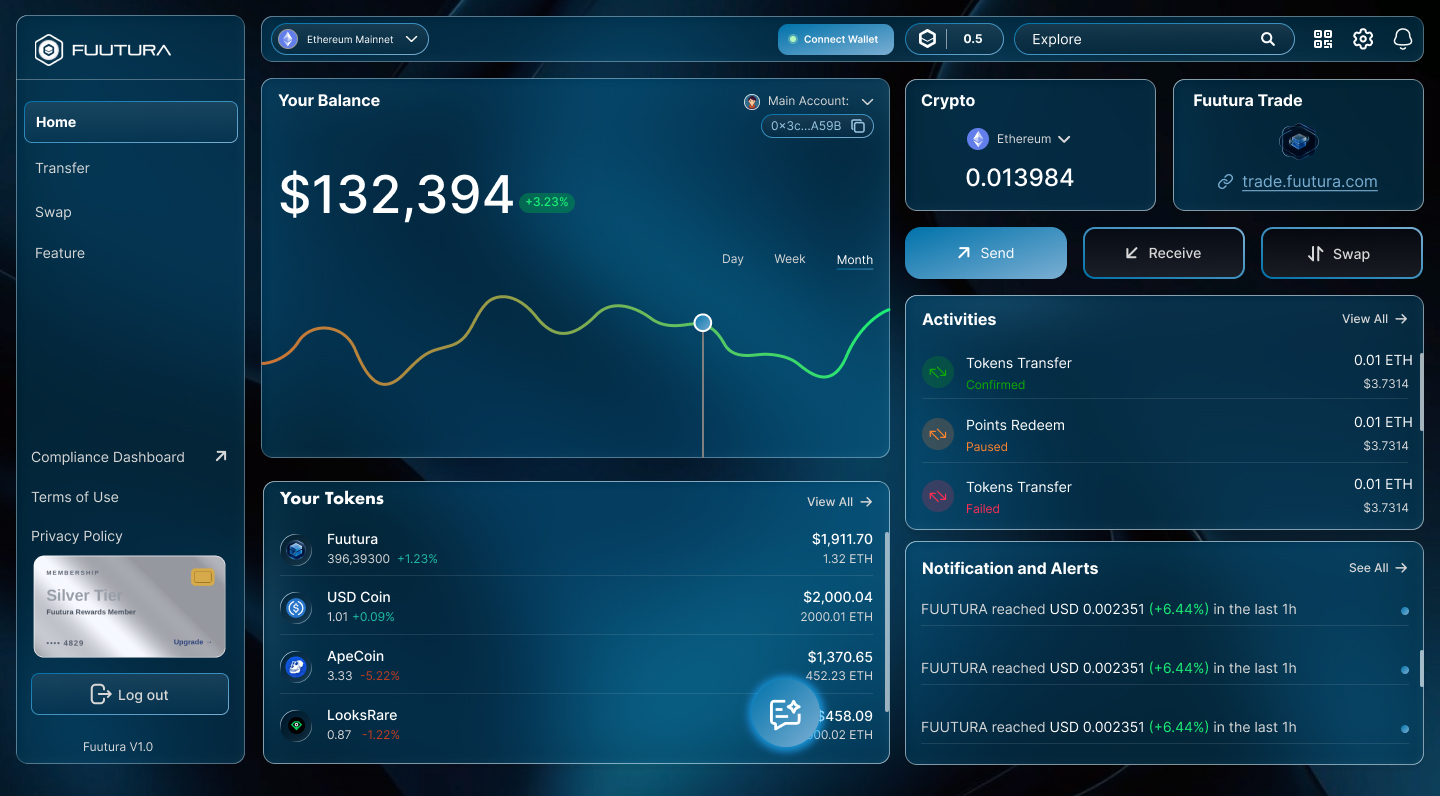The height and width of the screenshot is (796, 1440).
Task: Click the orange Points Redeem icon
Action: (x=938, y=434)
